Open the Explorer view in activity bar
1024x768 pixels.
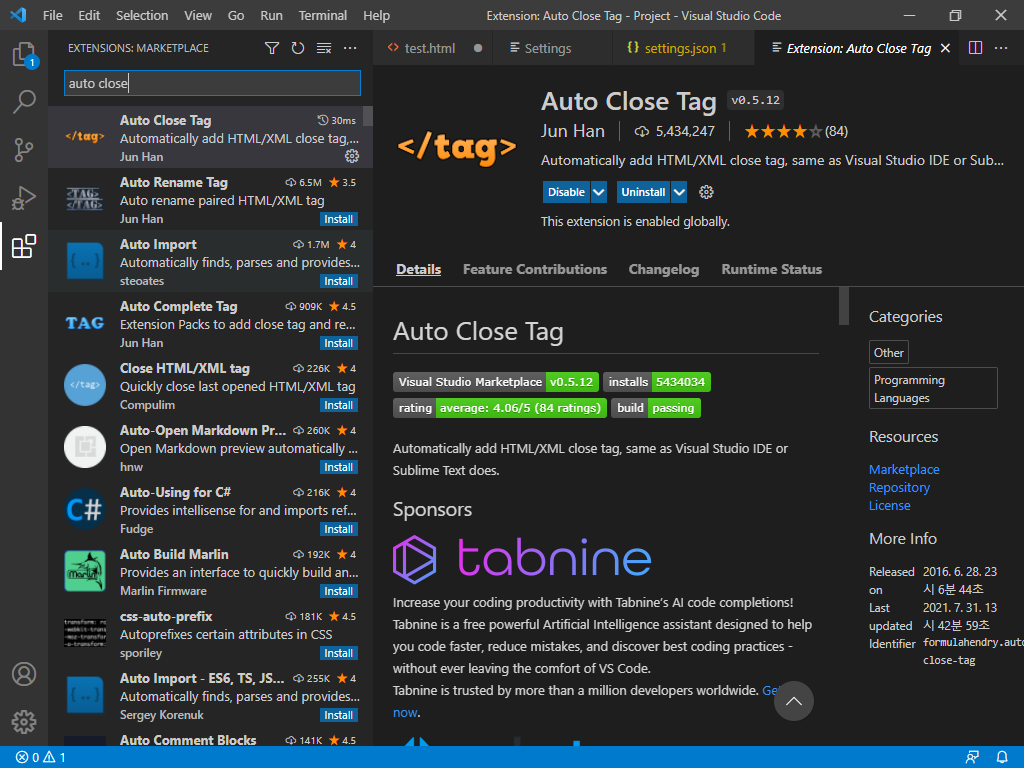24,54
